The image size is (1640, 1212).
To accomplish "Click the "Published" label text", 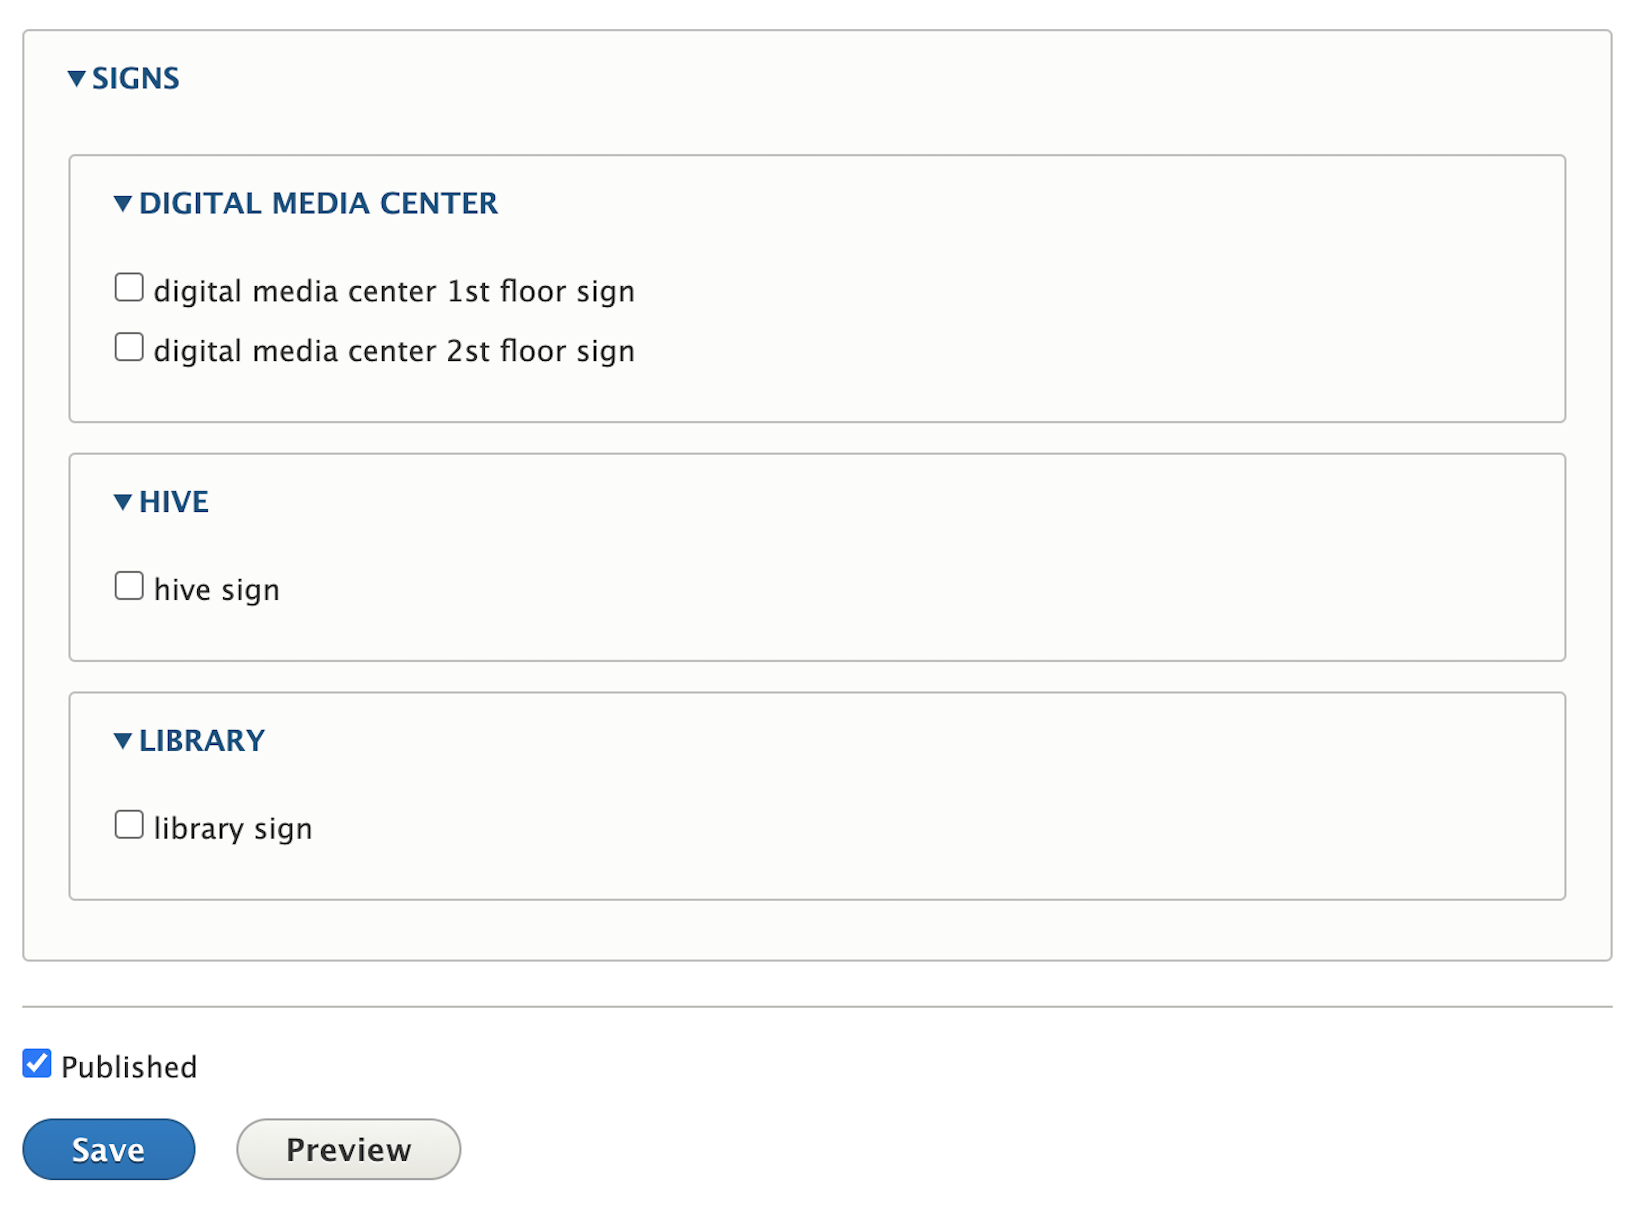I will 128,1066.
